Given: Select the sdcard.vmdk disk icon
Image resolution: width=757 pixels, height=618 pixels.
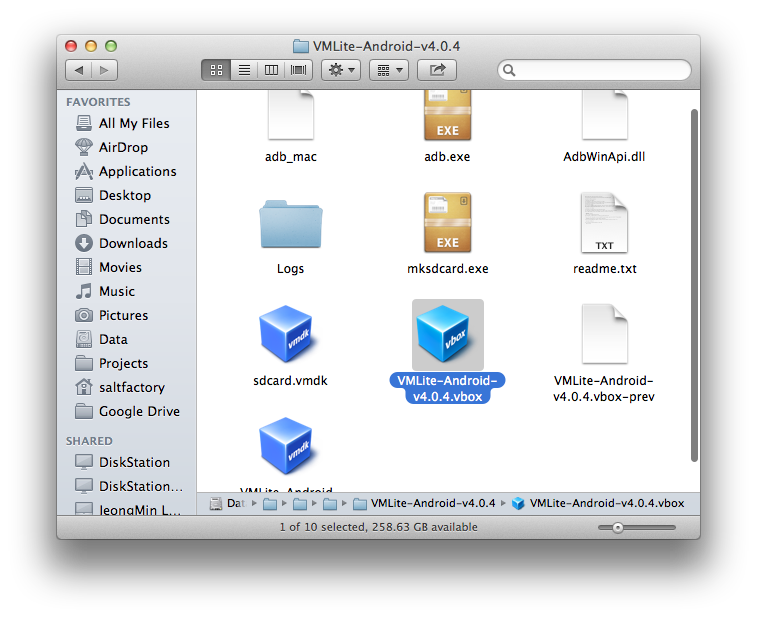Looking at the screenshot, I should coord(289,334).
